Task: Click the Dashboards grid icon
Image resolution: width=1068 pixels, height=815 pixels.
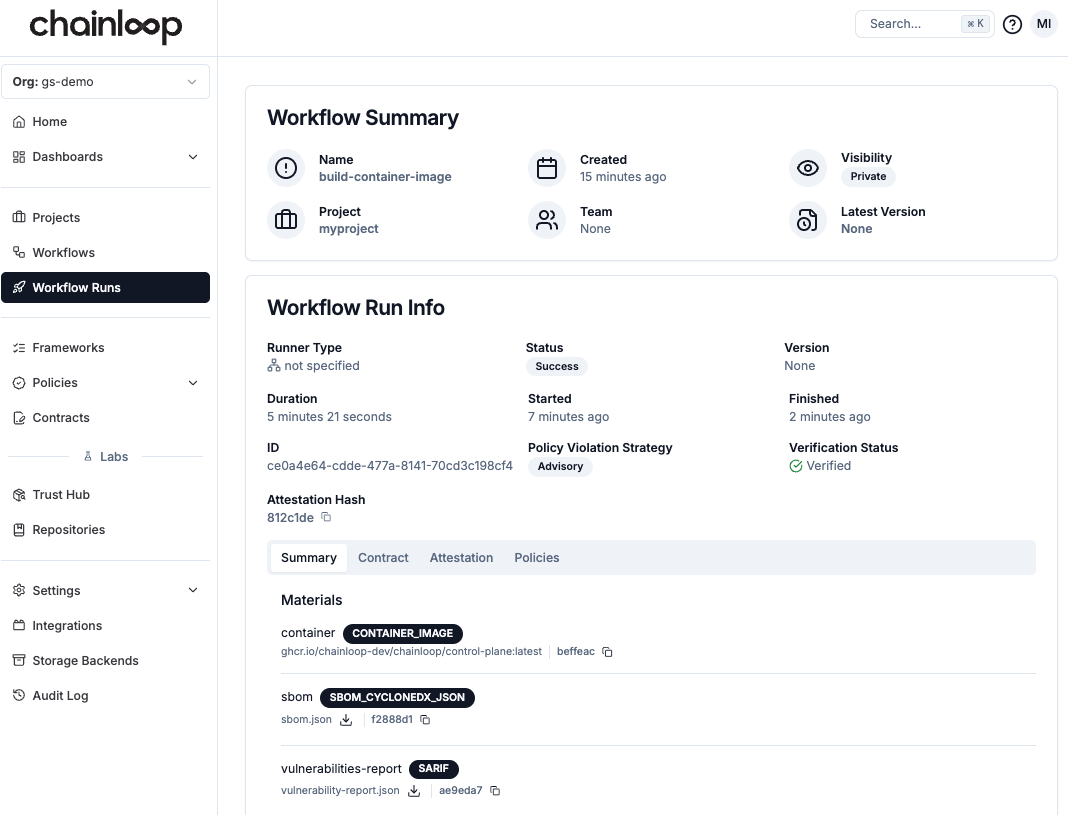Action: point(19,157)
